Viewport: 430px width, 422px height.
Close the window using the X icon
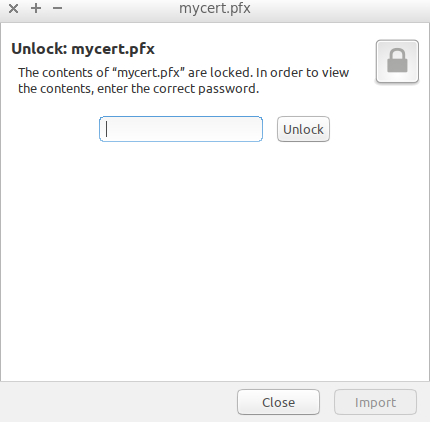(14, 8)
